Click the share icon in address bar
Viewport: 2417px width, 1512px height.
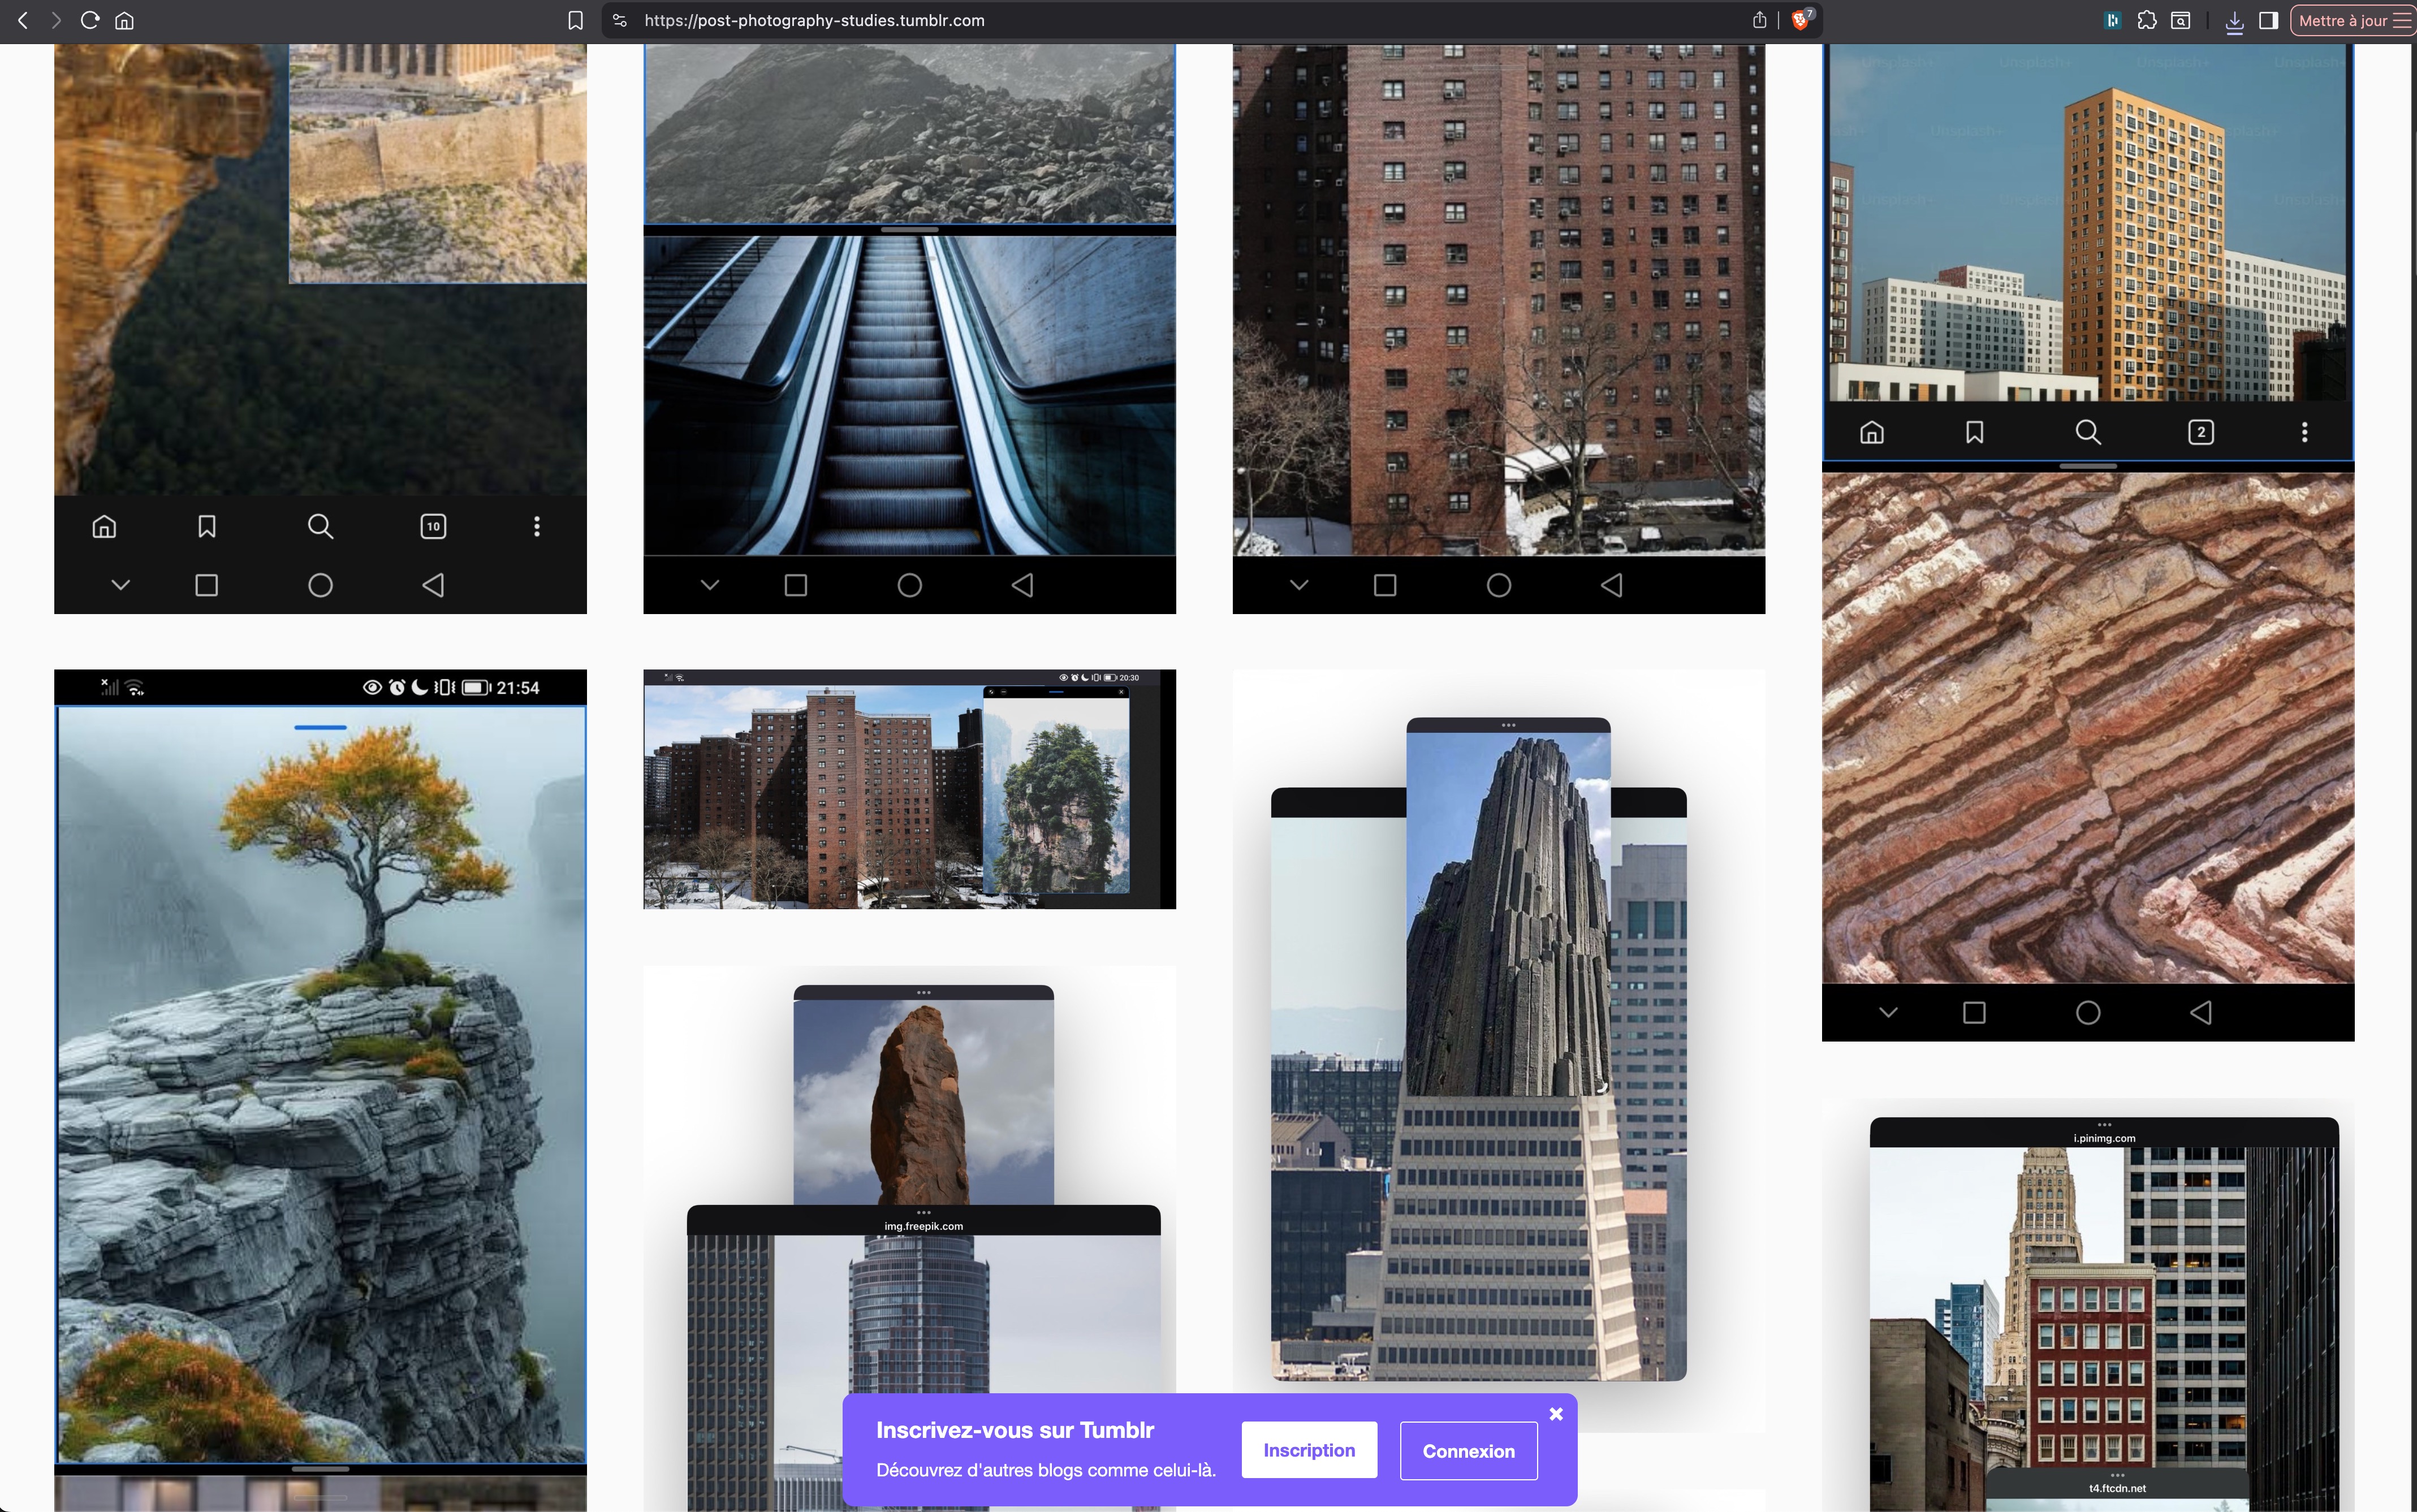1759,20
